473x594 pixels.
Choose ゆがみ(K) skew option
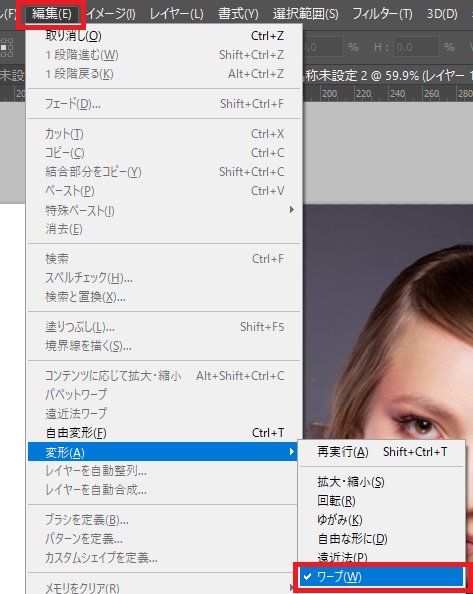(x=382, y=520)
